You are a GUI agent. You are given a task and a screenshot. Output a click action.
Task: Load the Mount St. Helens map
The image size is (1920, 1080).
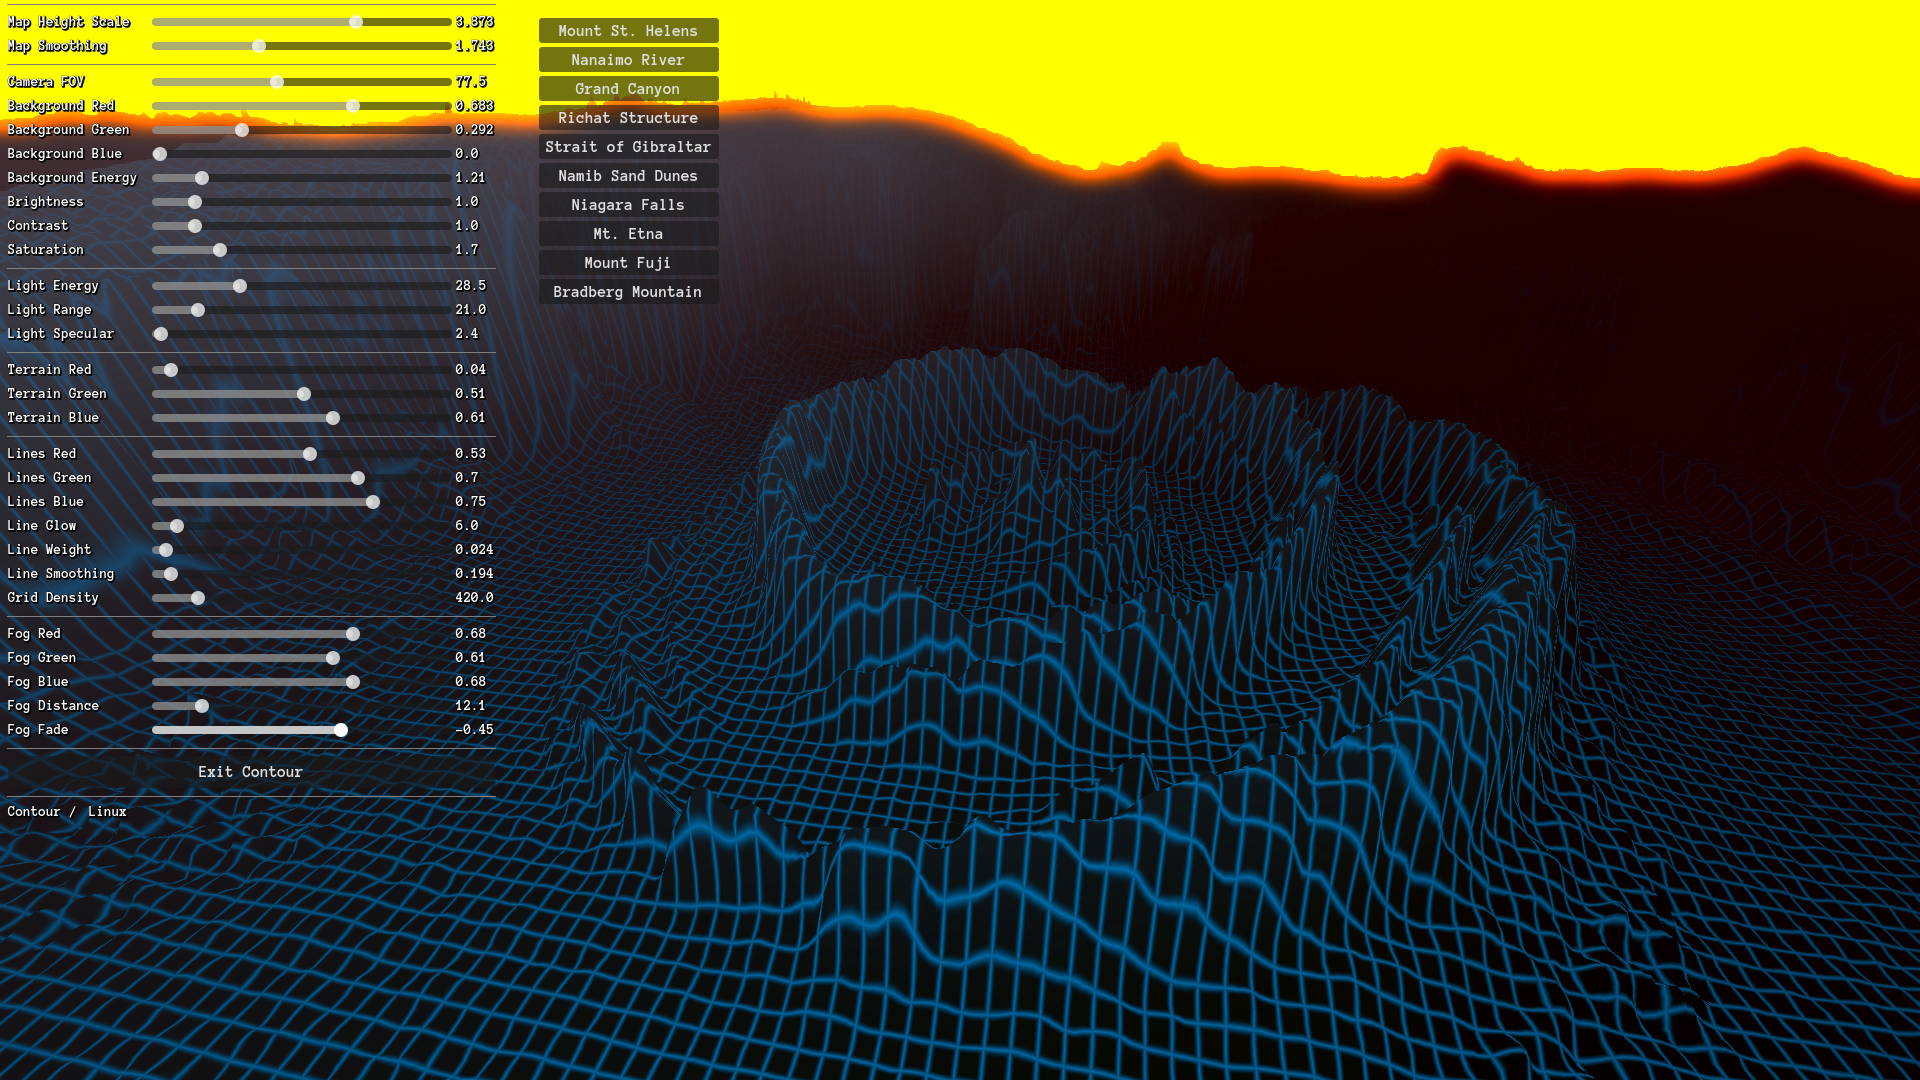pyautogui.click(x=628, y=31)
